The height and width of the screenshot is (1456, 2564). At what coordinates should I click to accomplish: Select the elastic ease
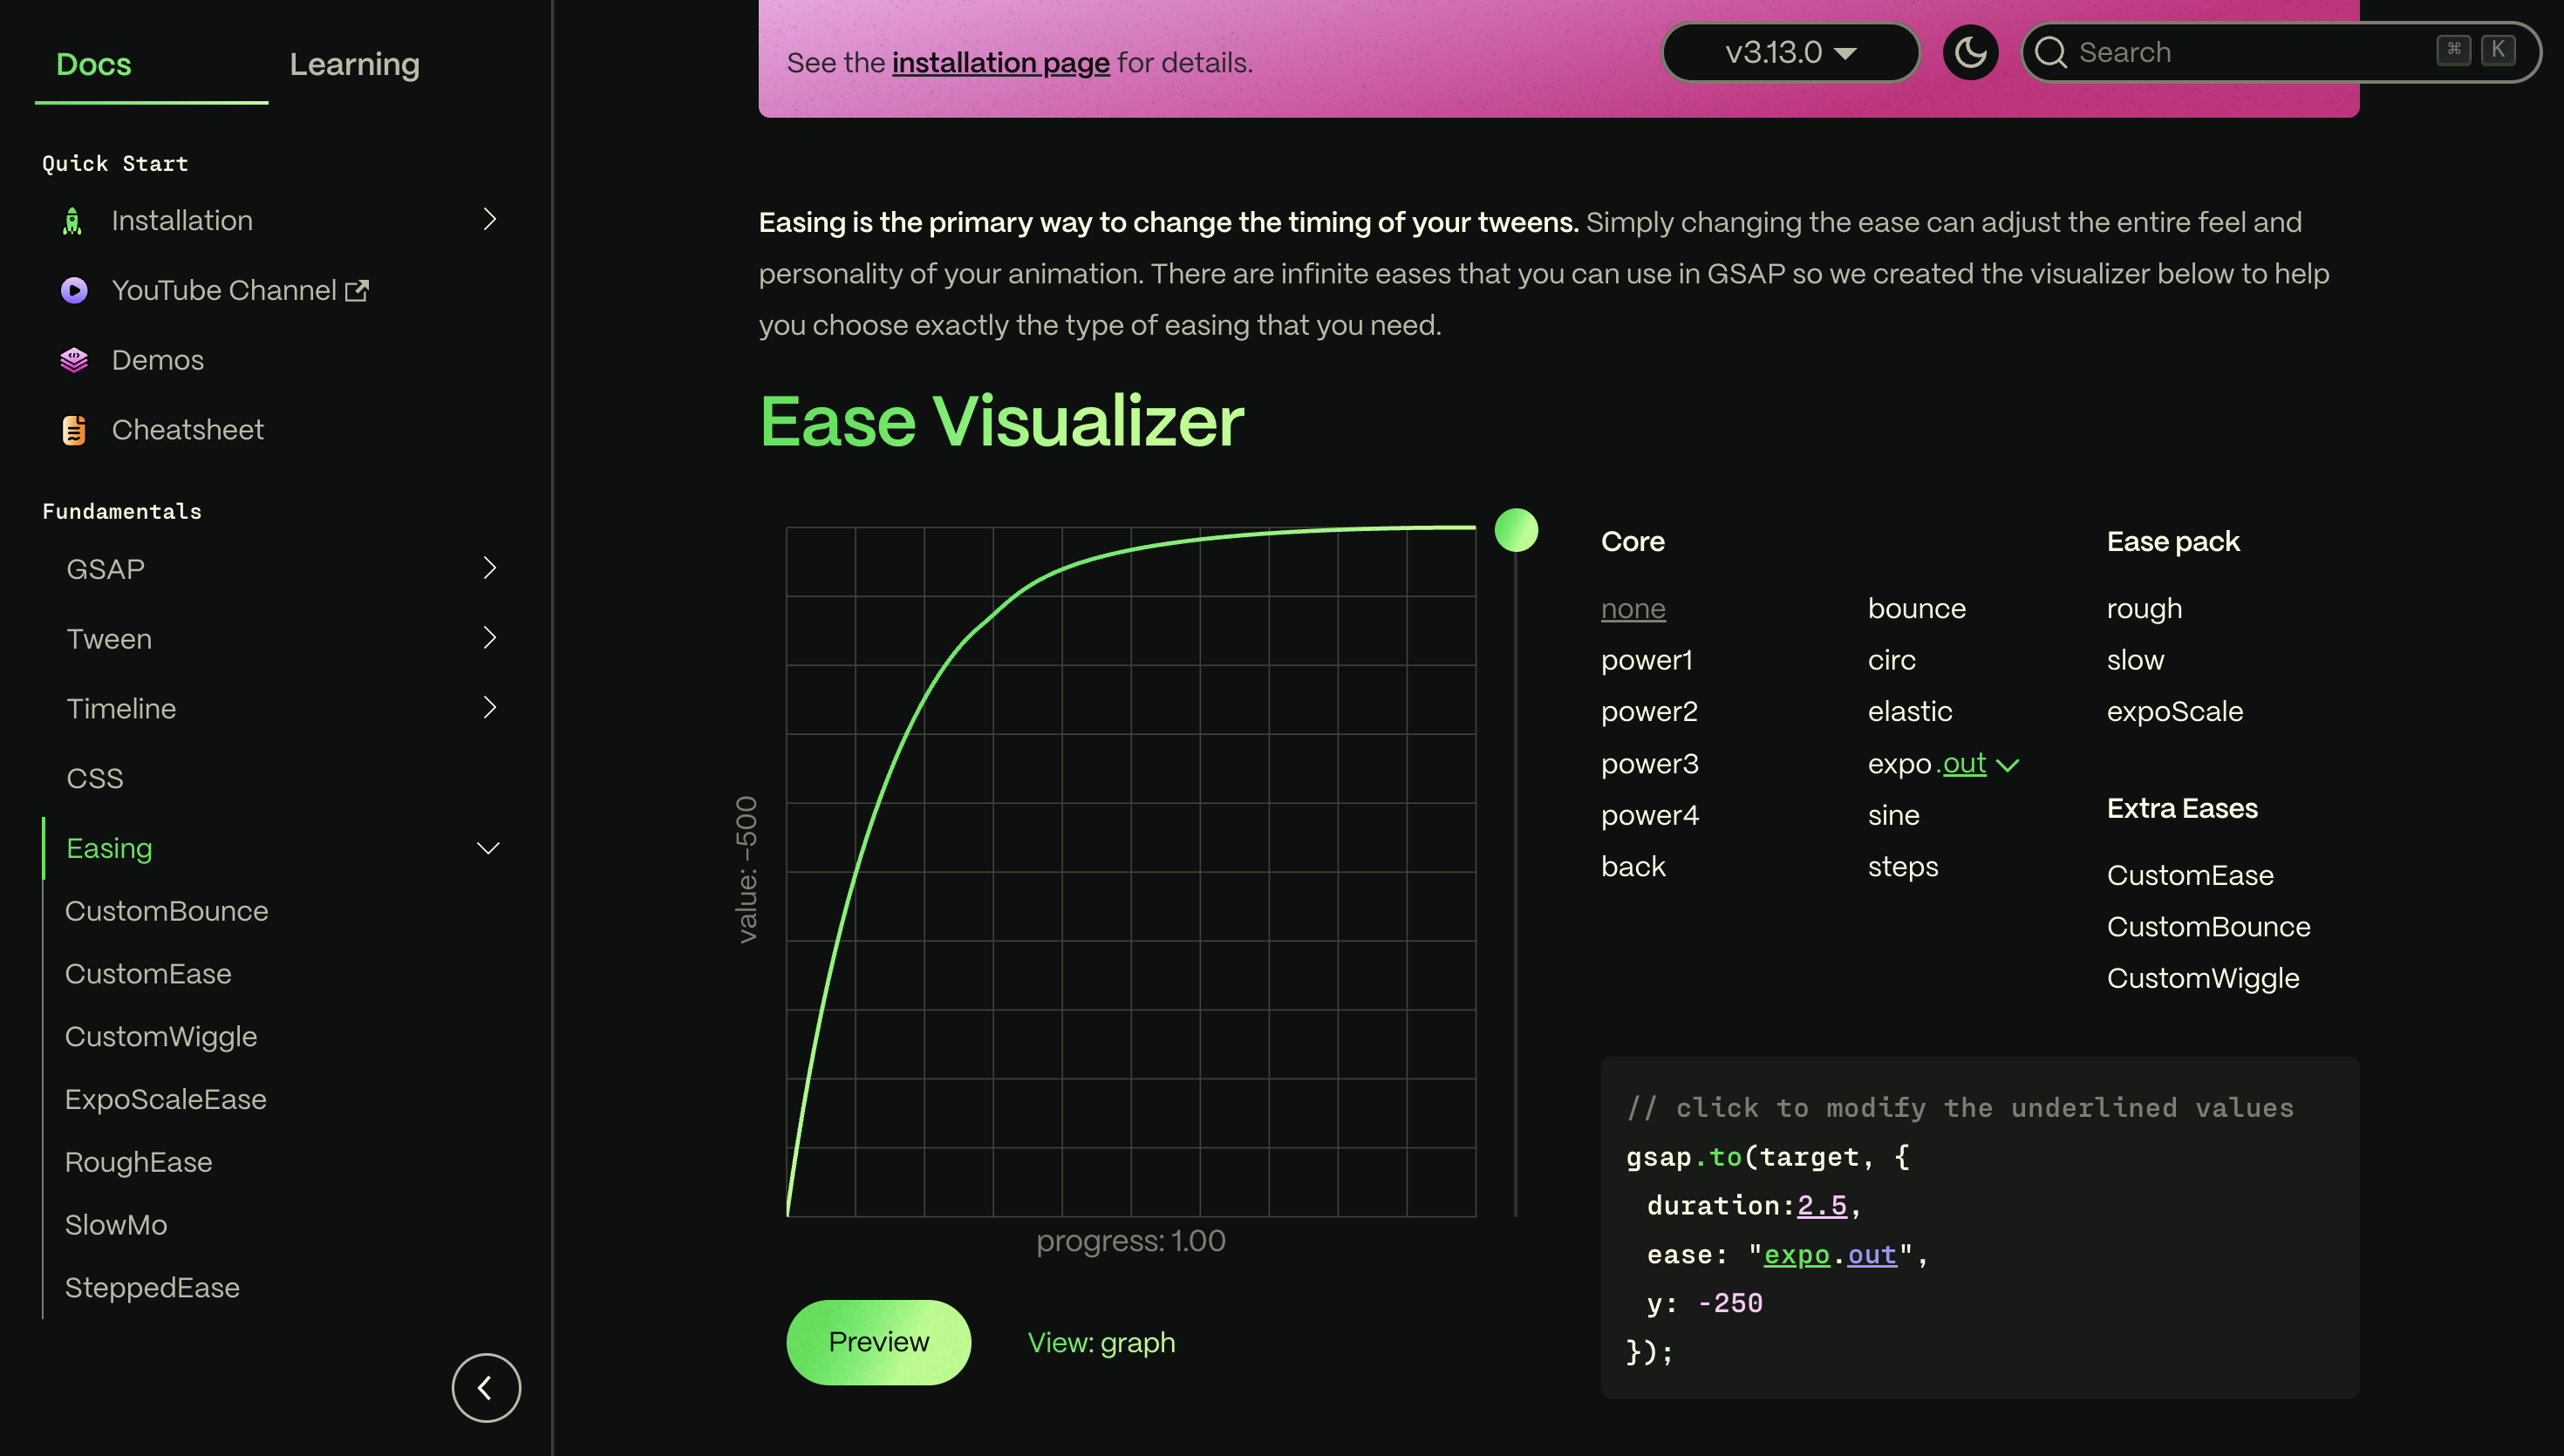(1910, 712)
